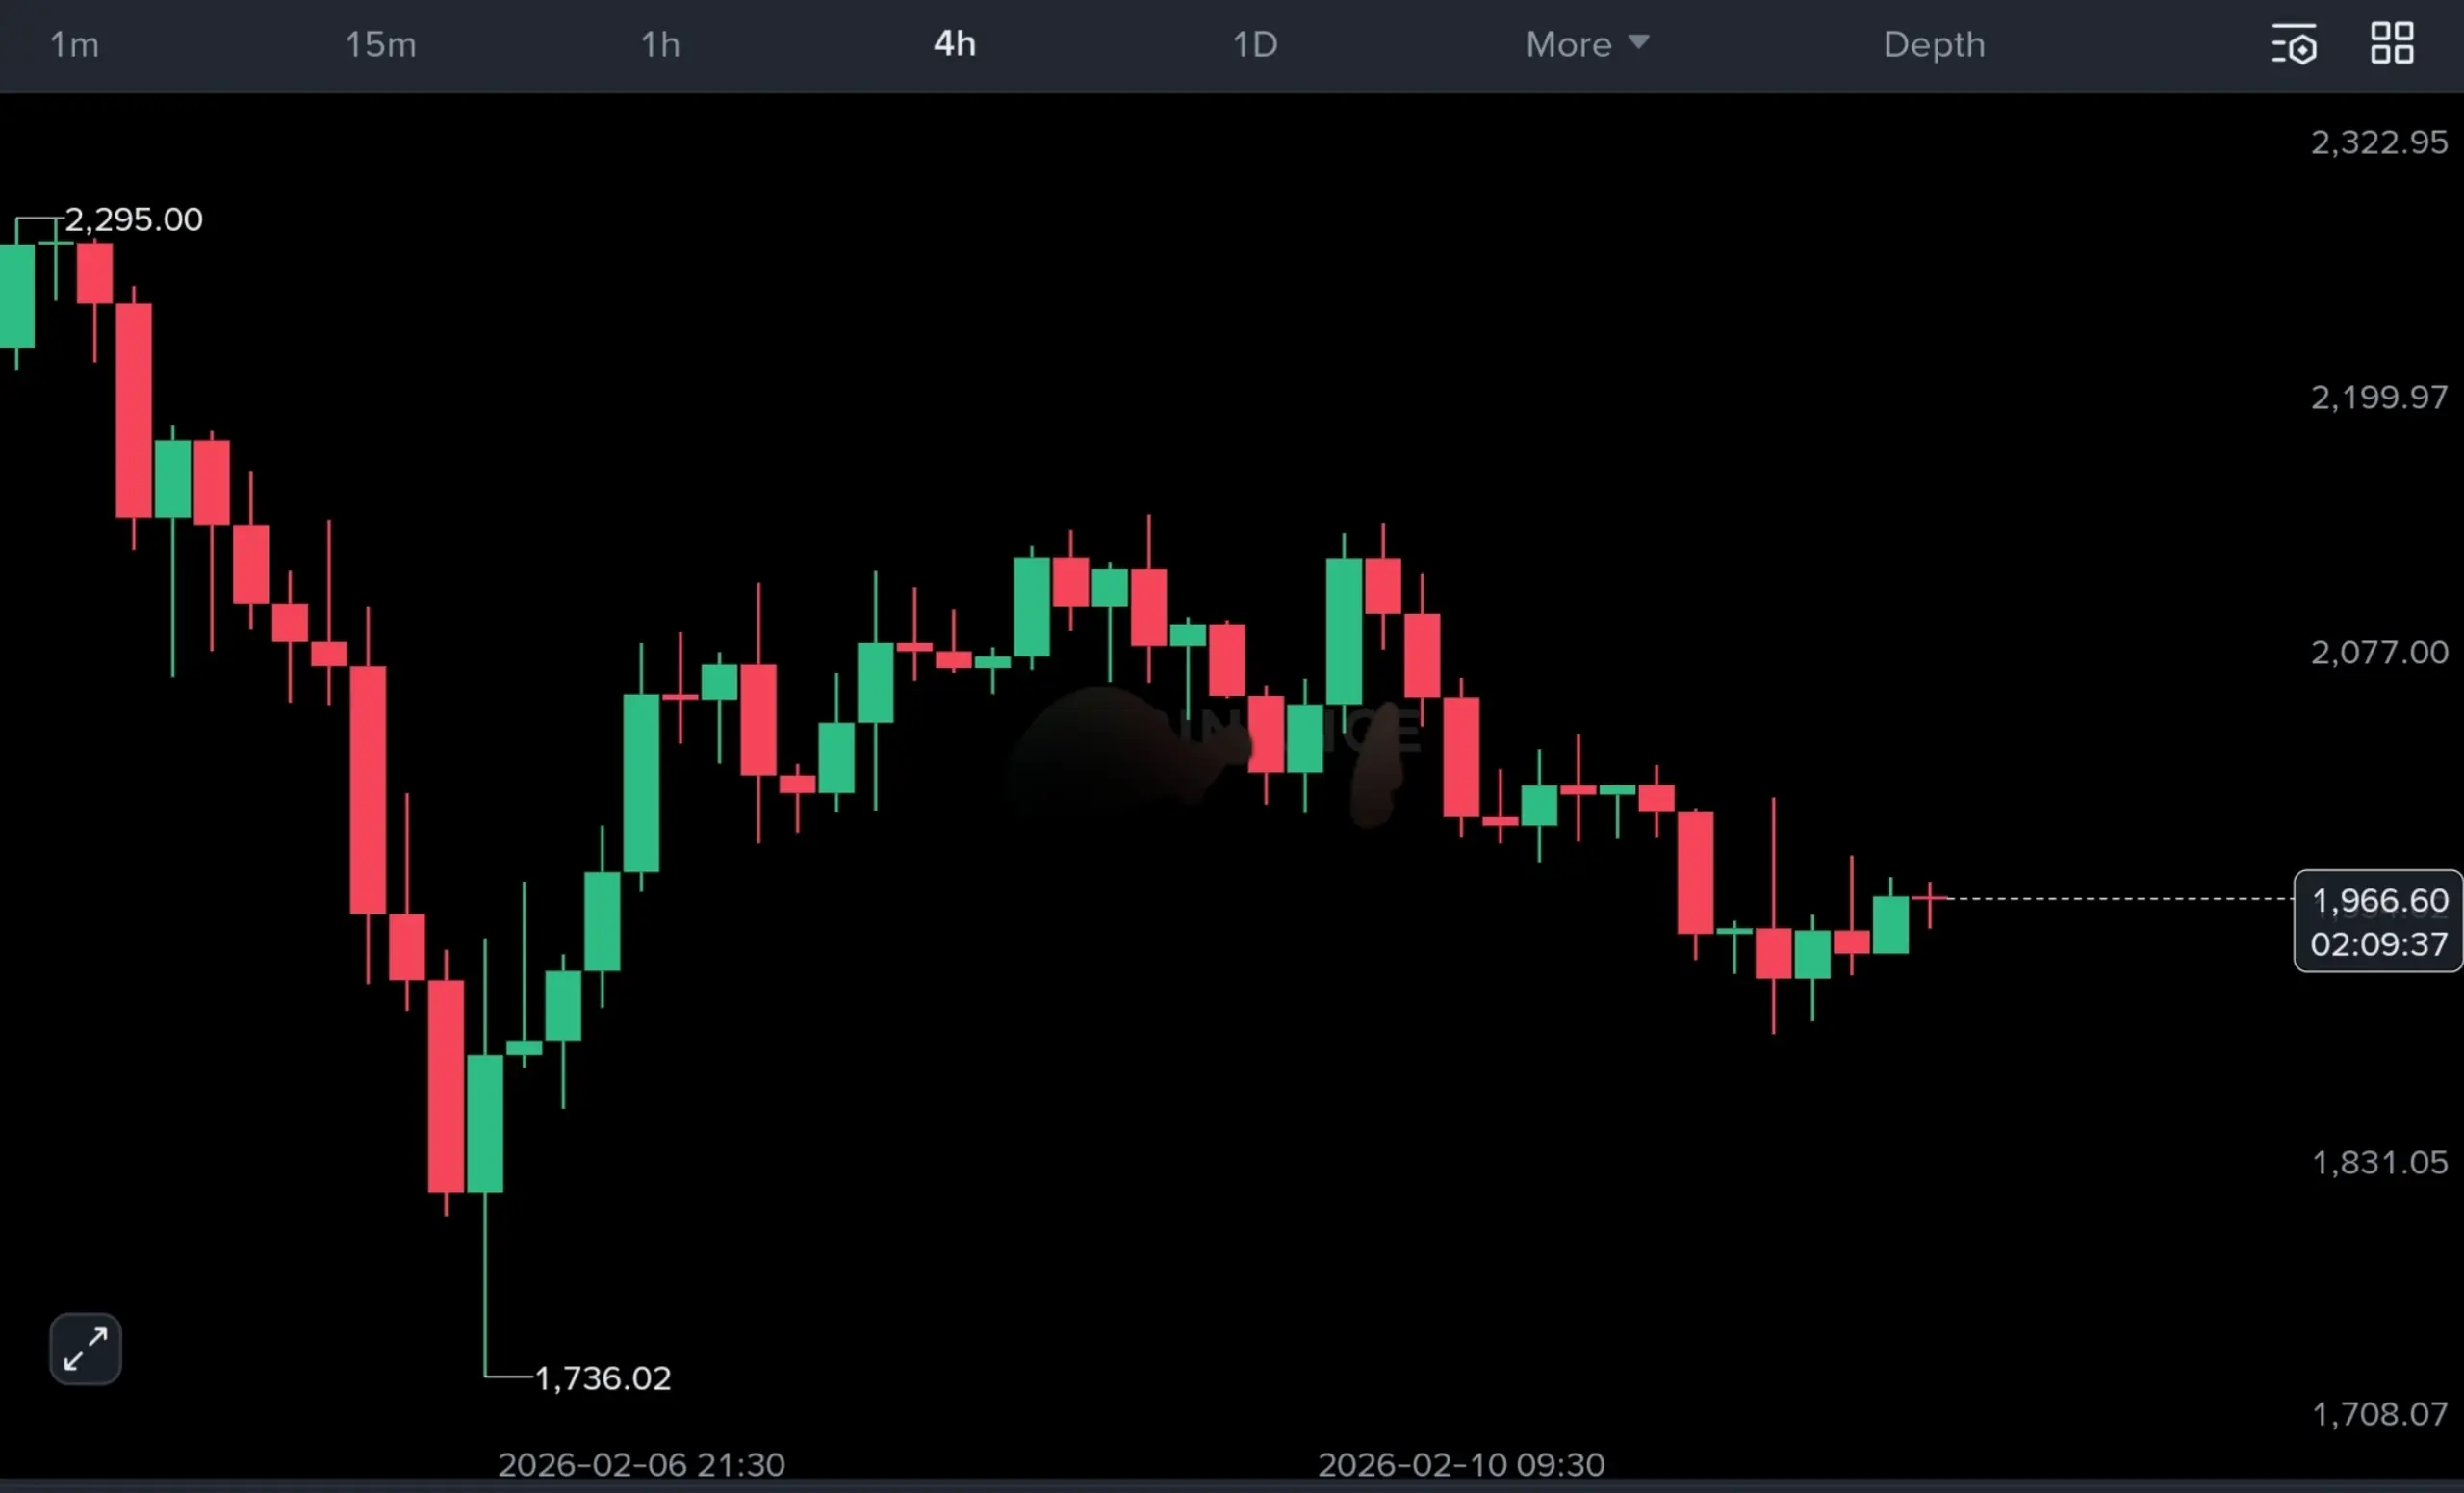Click the candle countdown timer 02:09:37
This screenshot has height=1493, width=2464.
(x=2379, y=944)
